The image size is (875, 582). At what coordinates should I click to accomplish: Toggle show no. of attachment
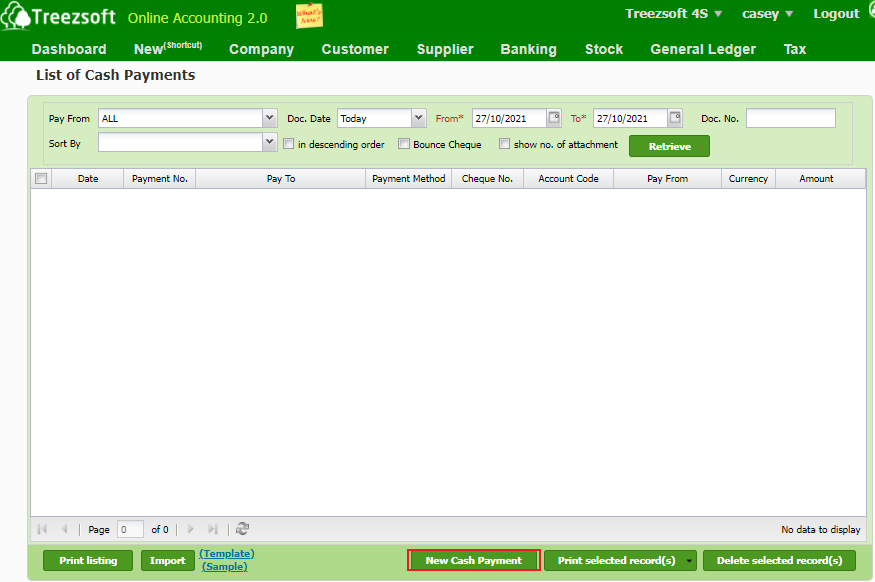tap(504, 144)
